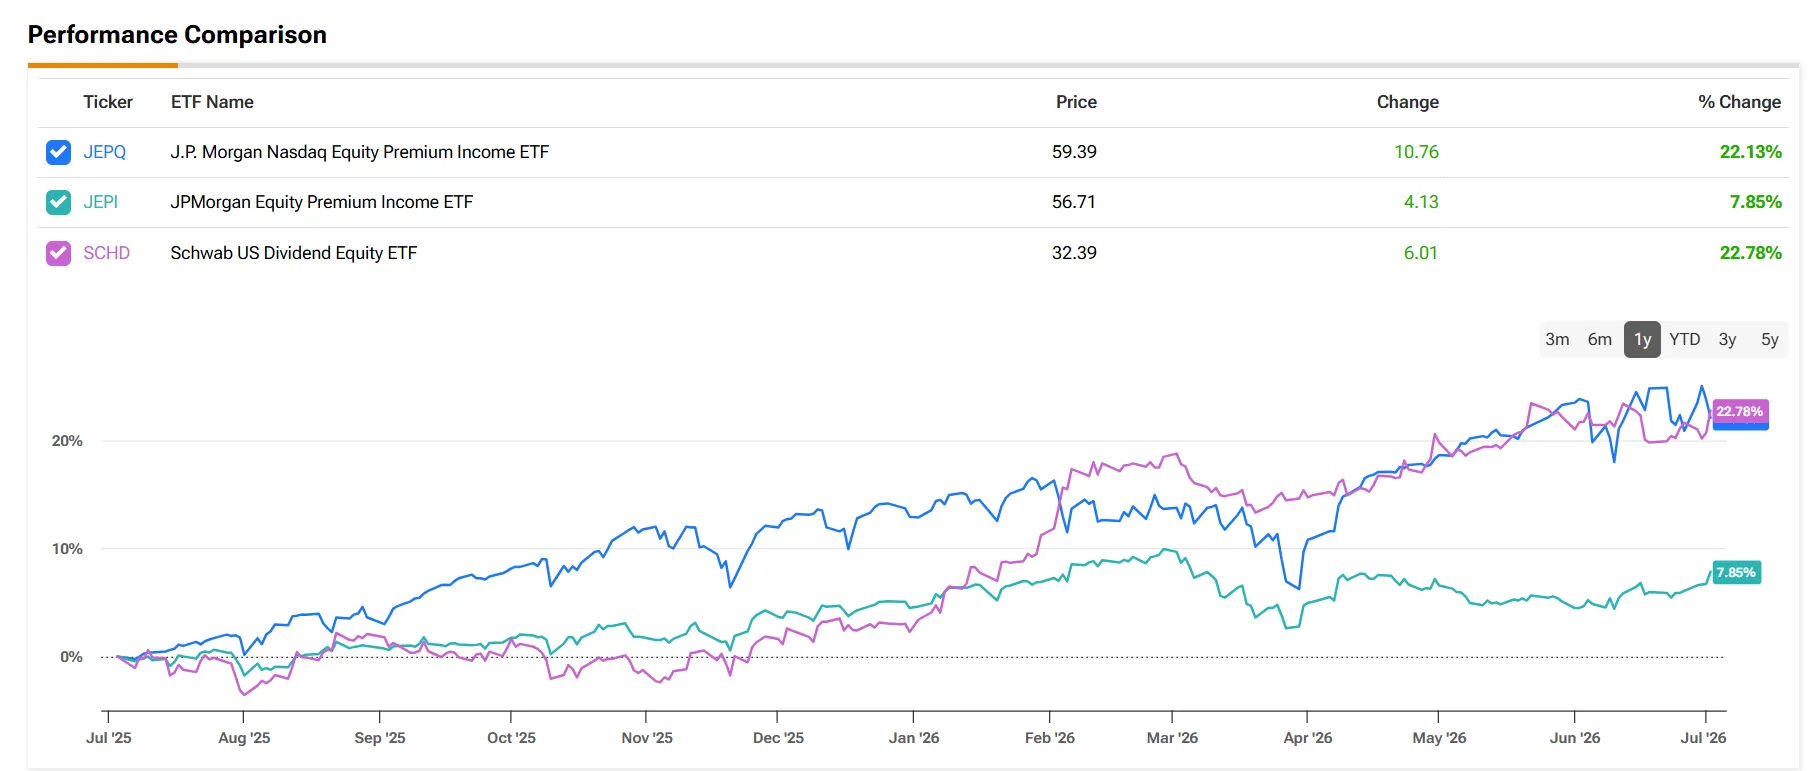
Task: Click the May '26 x-axis label
Action: (x=1439, y=738)
